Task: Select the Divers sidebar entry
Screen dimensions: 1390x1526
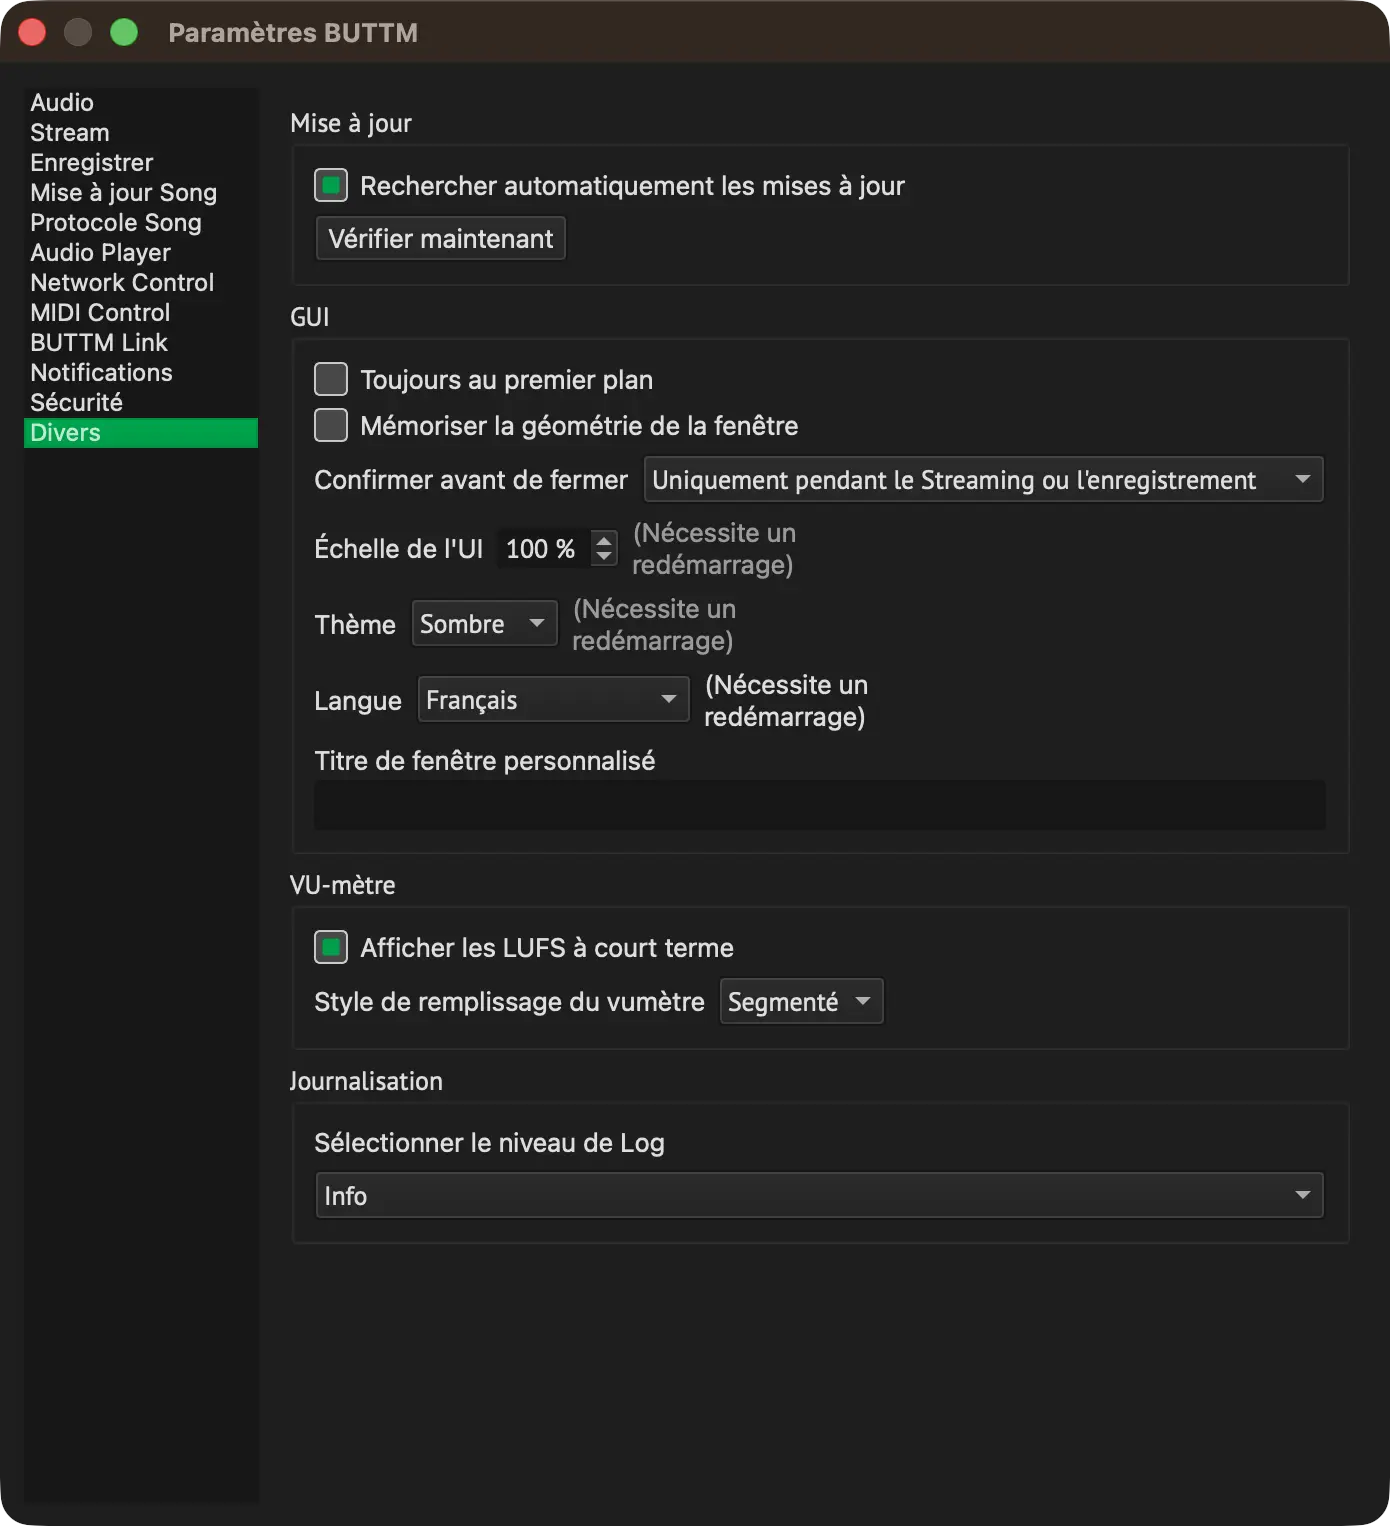Action: 141,433
